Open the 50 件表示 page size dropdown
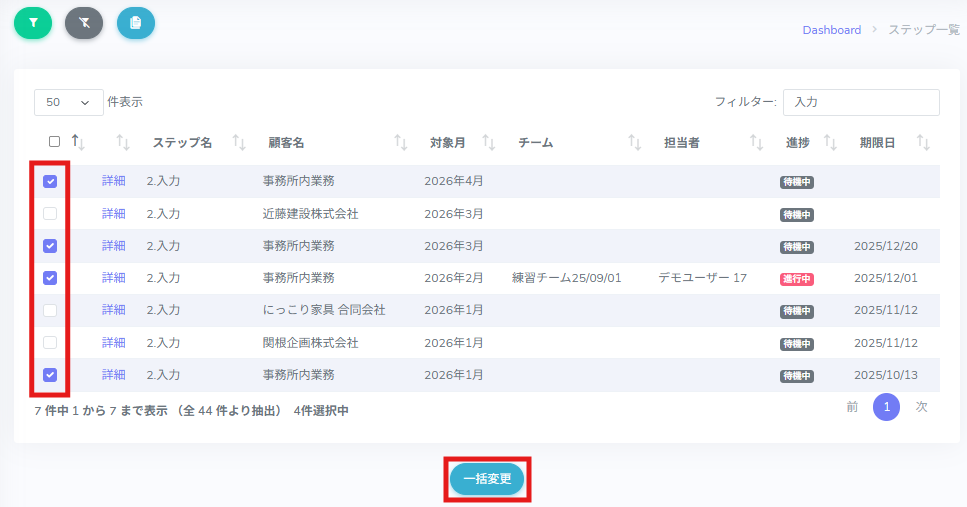 pyautogui.click(x=68, y=102)
